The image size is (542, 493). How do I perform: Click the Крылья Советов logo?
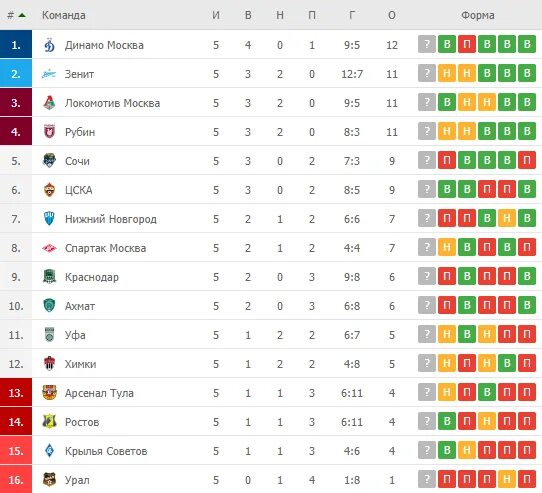click(x=49, y=450)
